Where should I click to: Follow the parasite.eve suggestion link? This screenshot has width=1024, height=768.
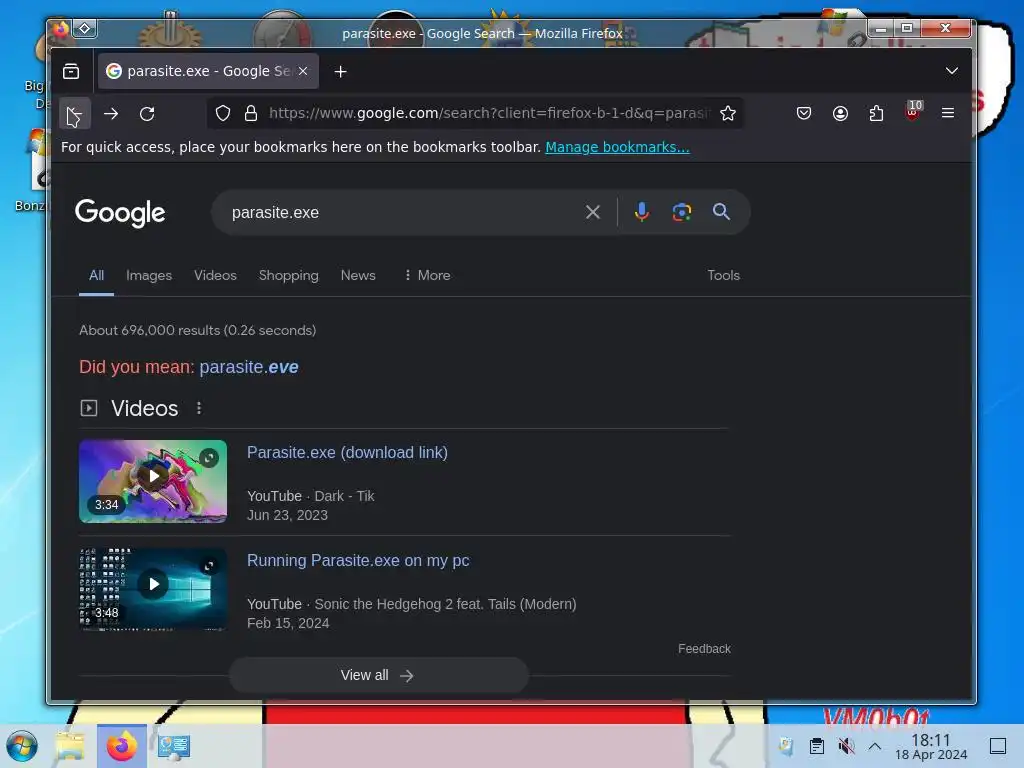[x=249, y=367]
